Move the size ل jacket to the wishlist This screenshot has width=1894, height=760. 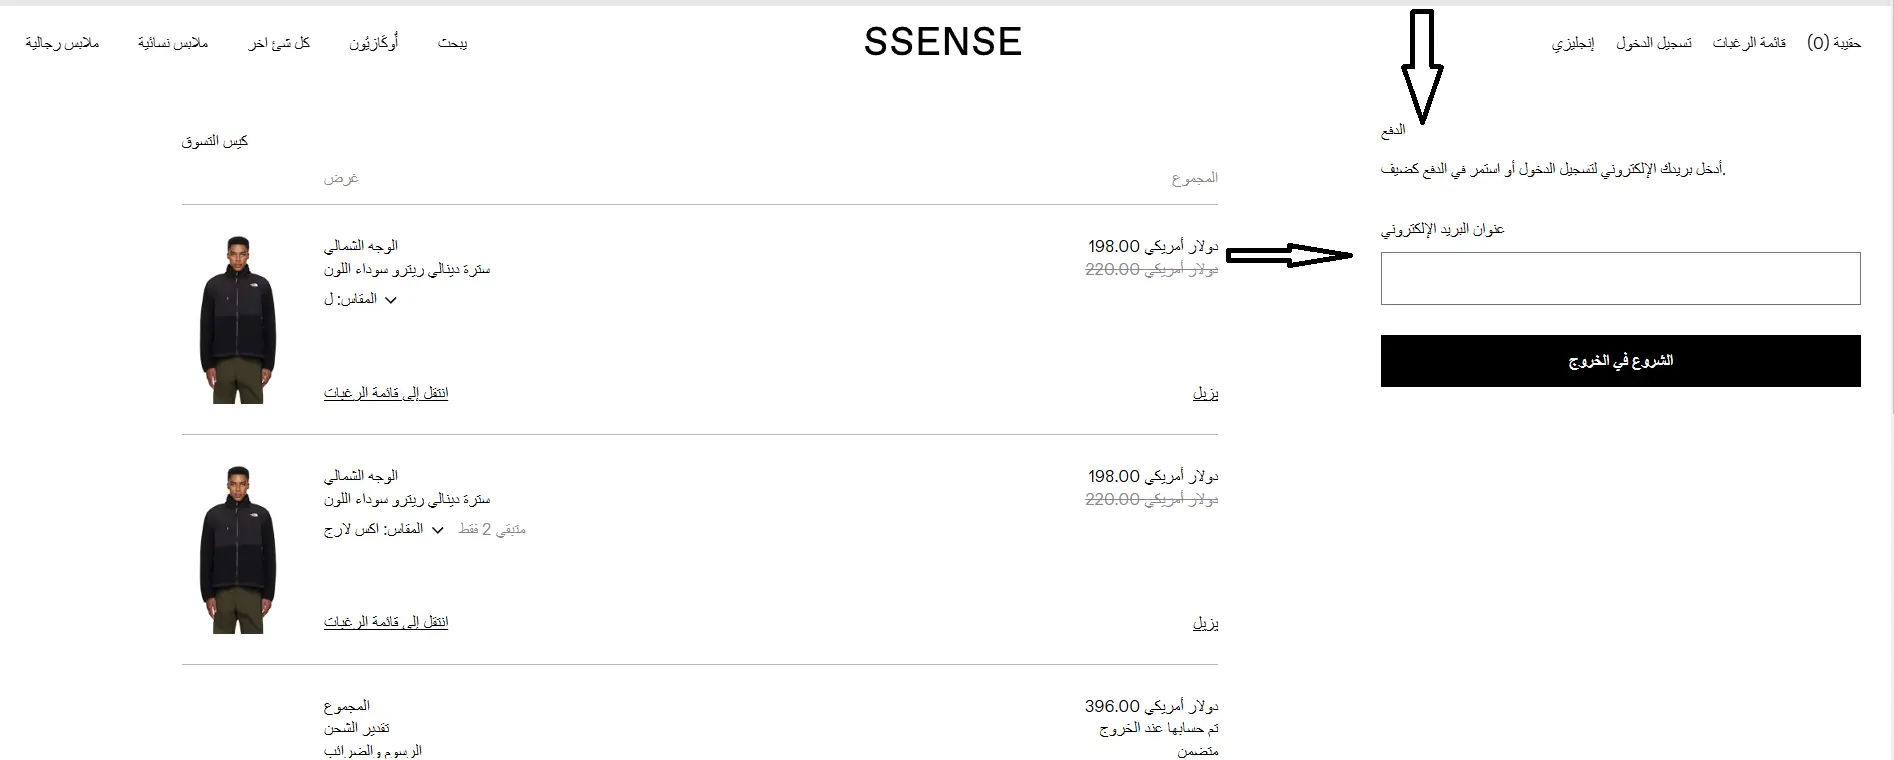coord(386,393)
